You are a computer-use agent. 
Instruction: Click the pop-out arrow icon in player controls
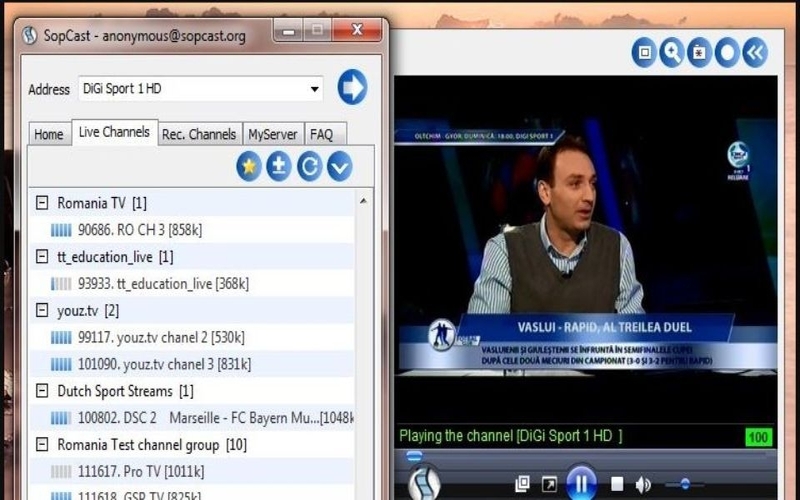(x=549, y=484)
